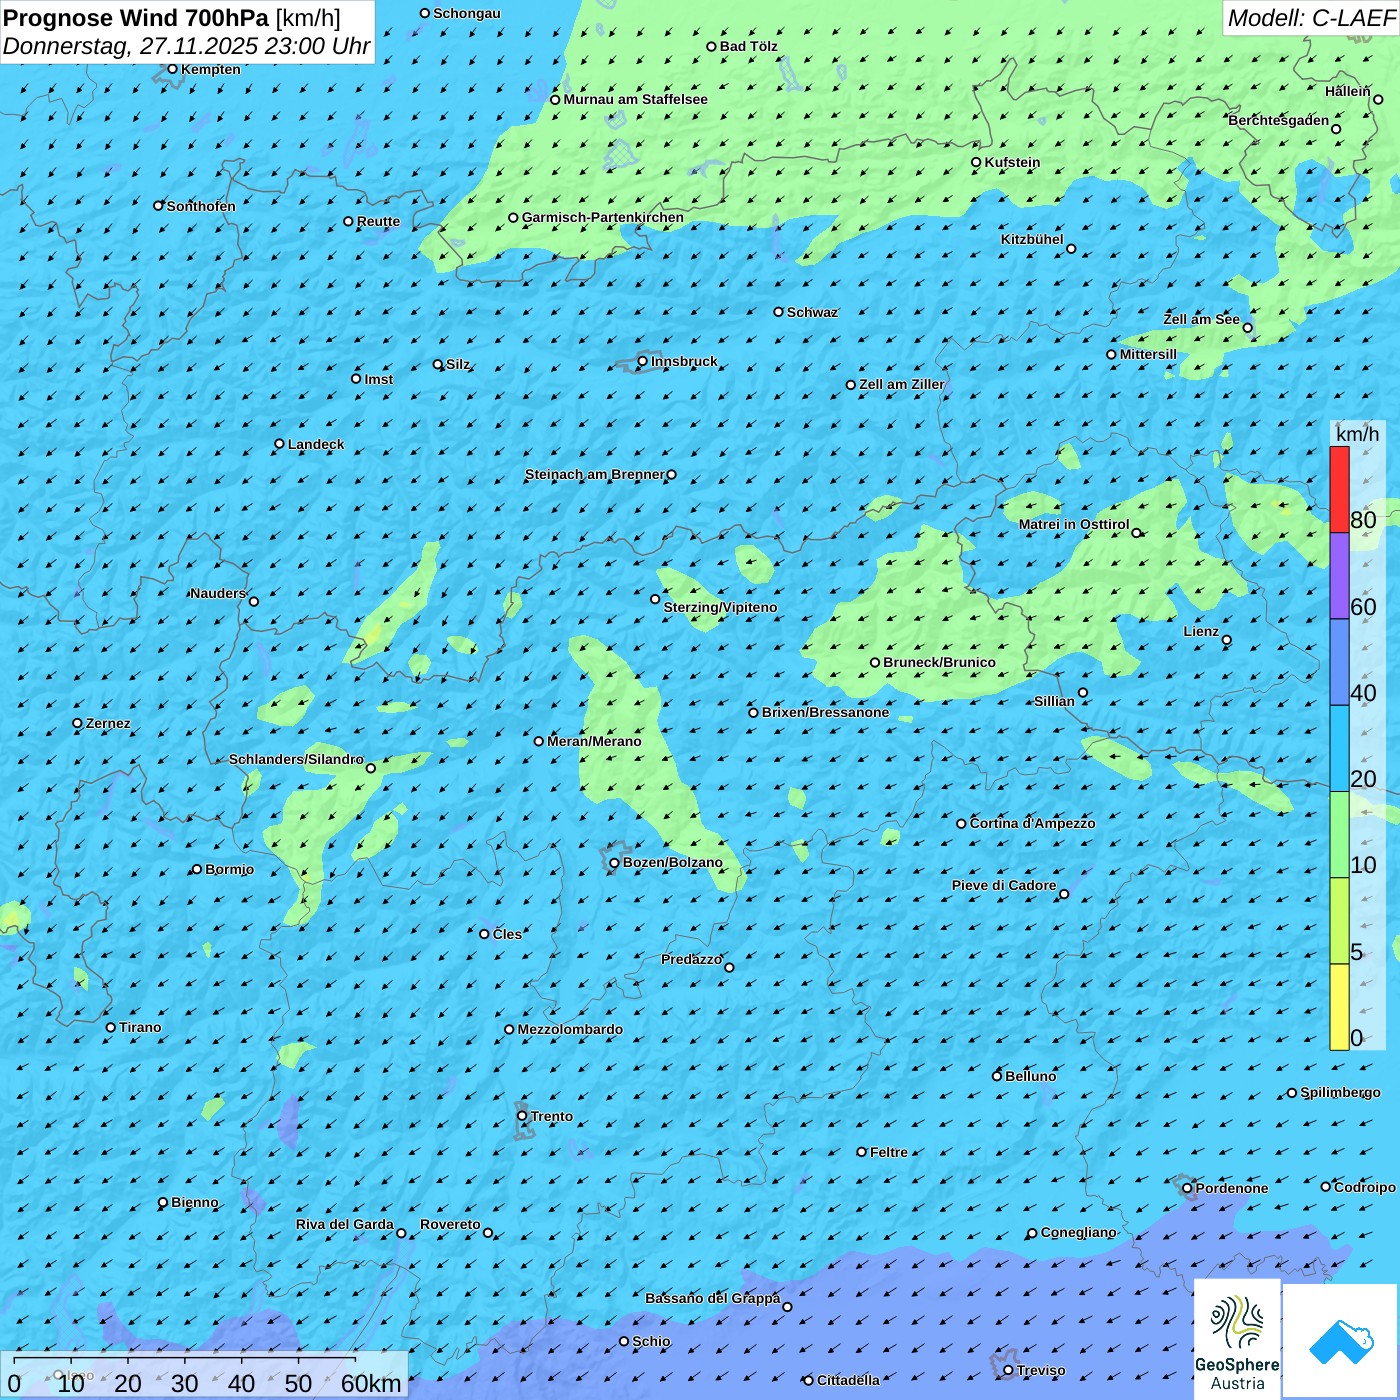This screenshot has width=1400, height=1400.
Task: Click the Belluno city label
Action: [1030, 1076]
